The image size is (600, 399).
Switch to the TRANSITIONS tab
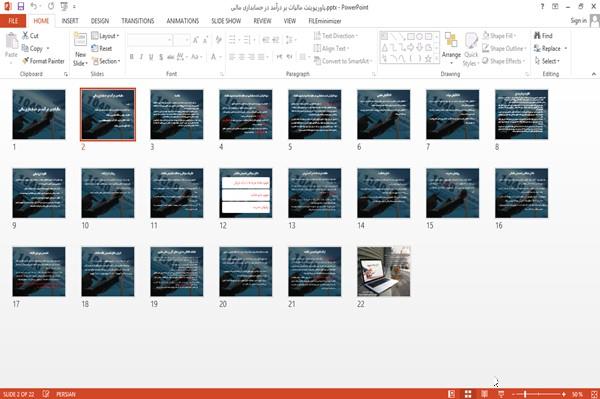click(138, 21)
